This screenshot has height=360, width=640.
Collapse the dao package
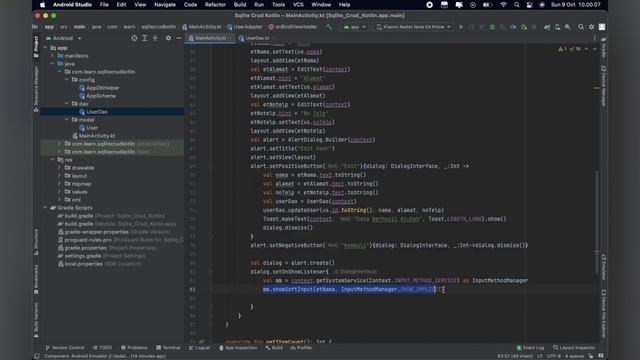[67, 104]
